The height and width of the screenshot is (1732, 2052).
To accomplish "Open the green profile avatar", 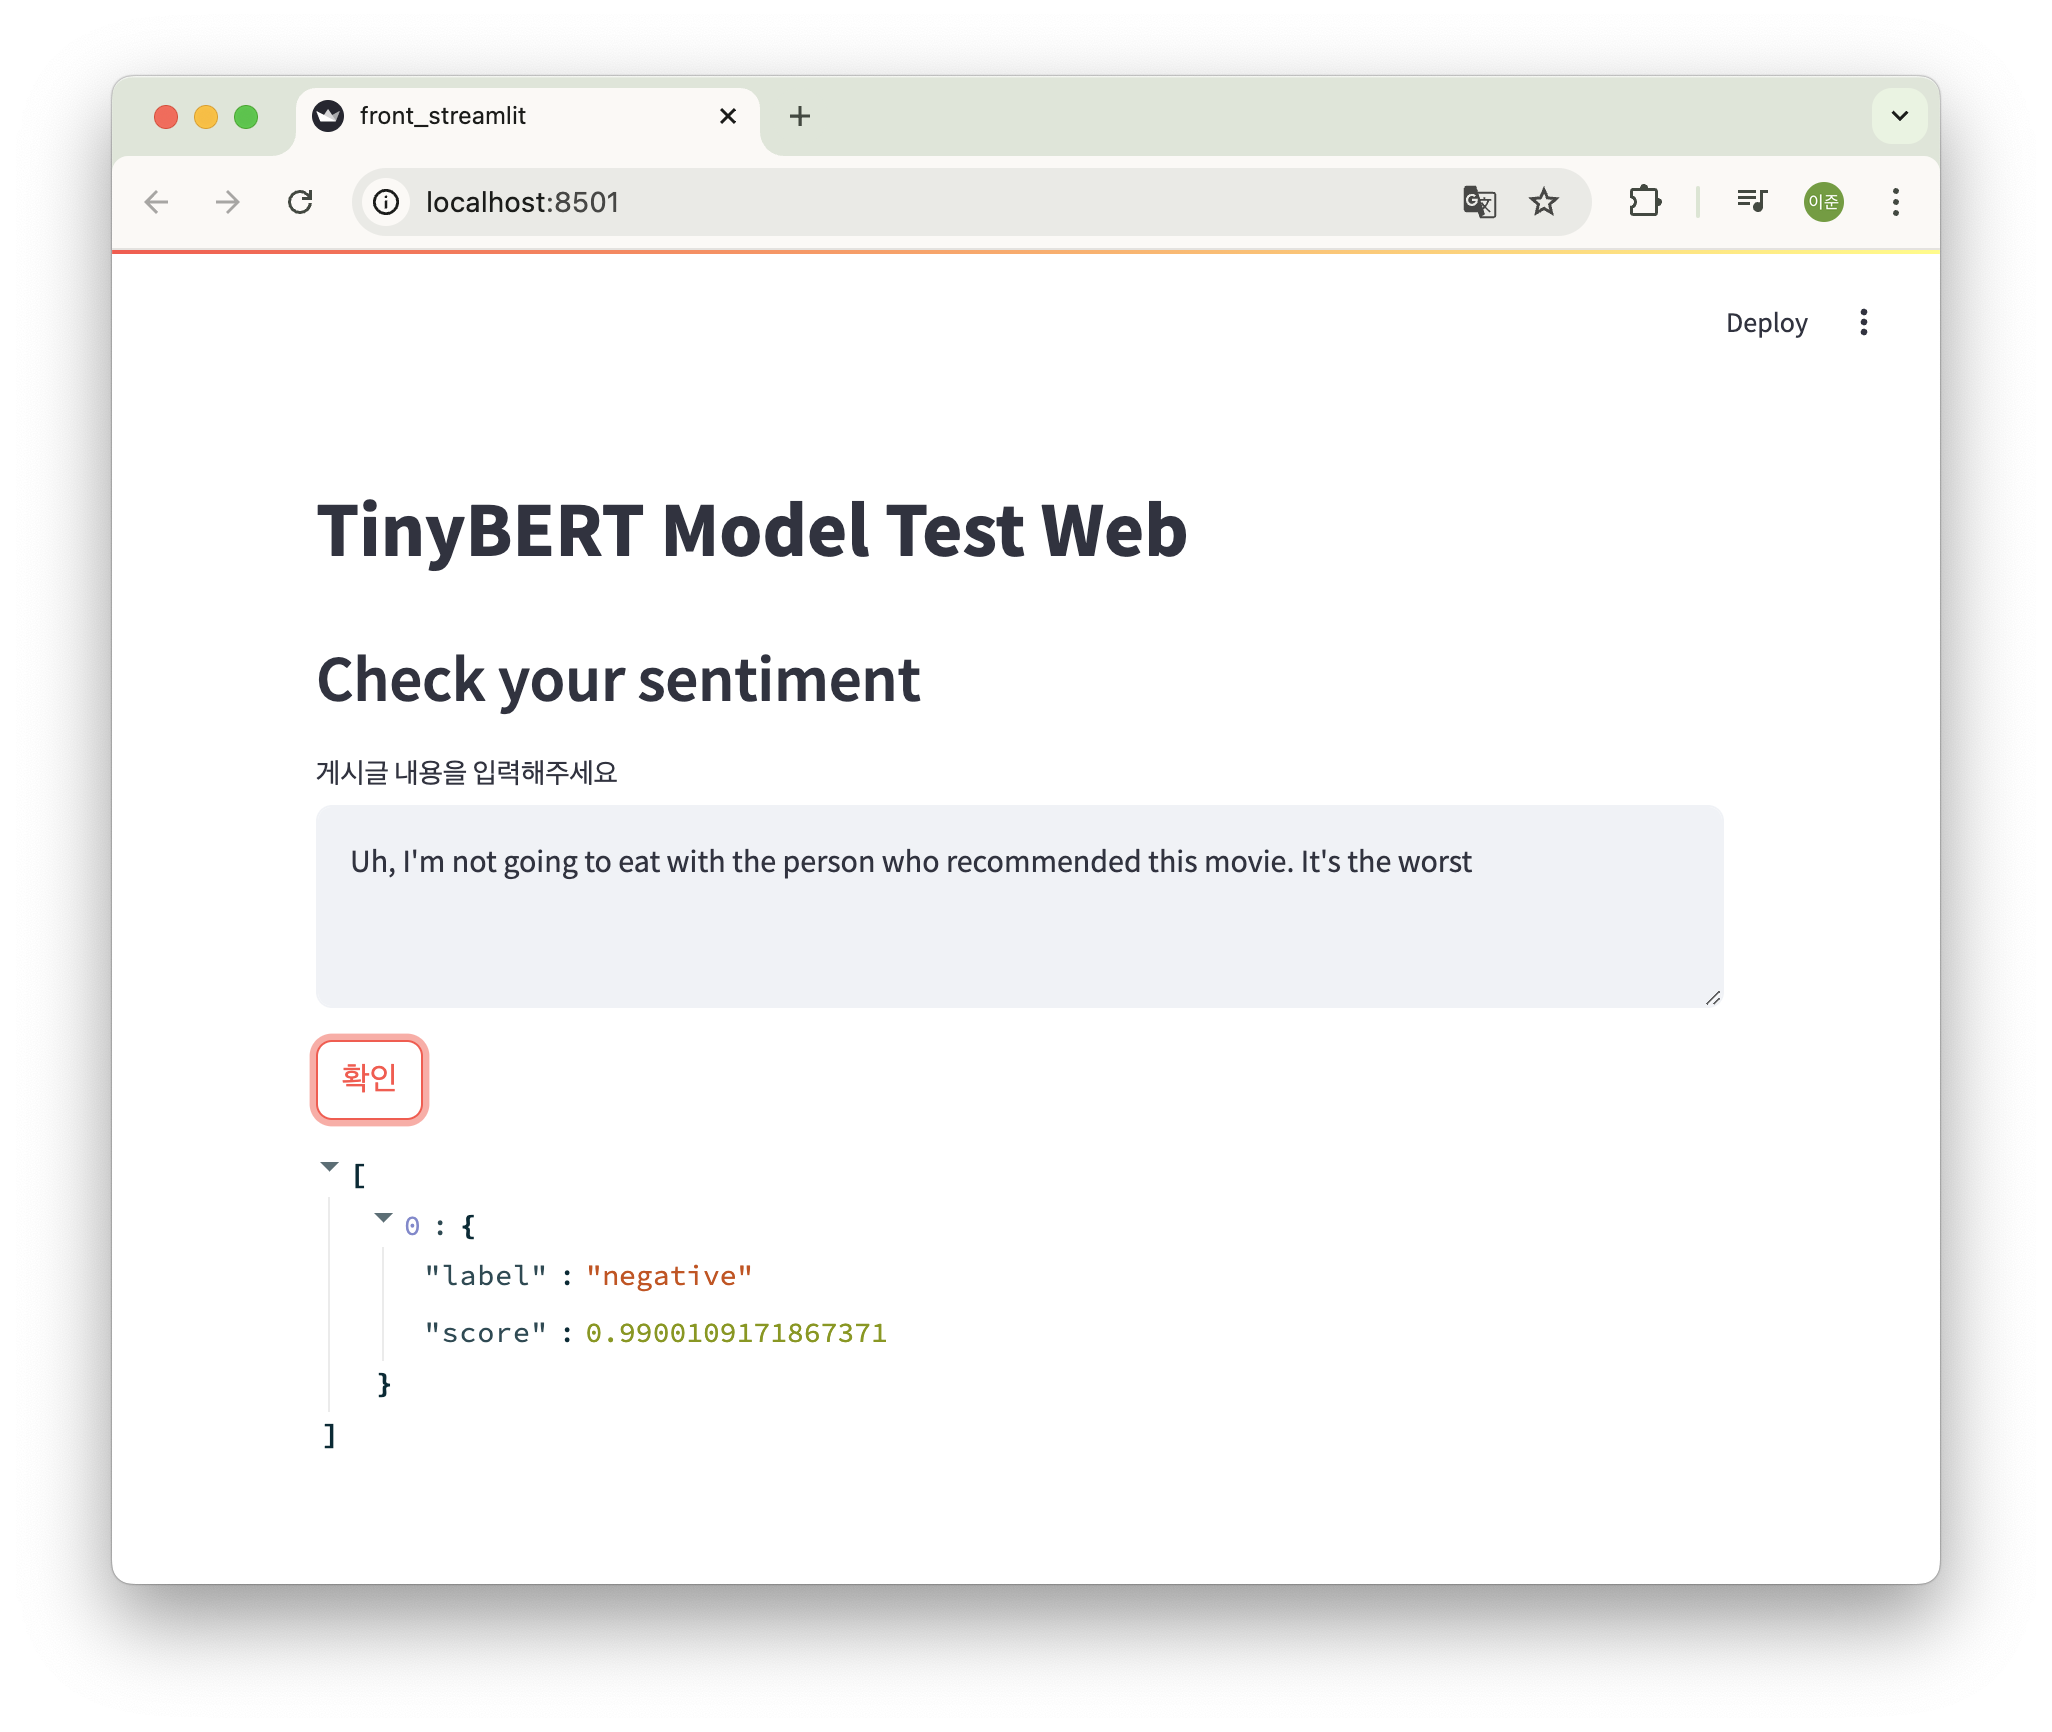I will pyautogui.click(x=1823, y=202).
